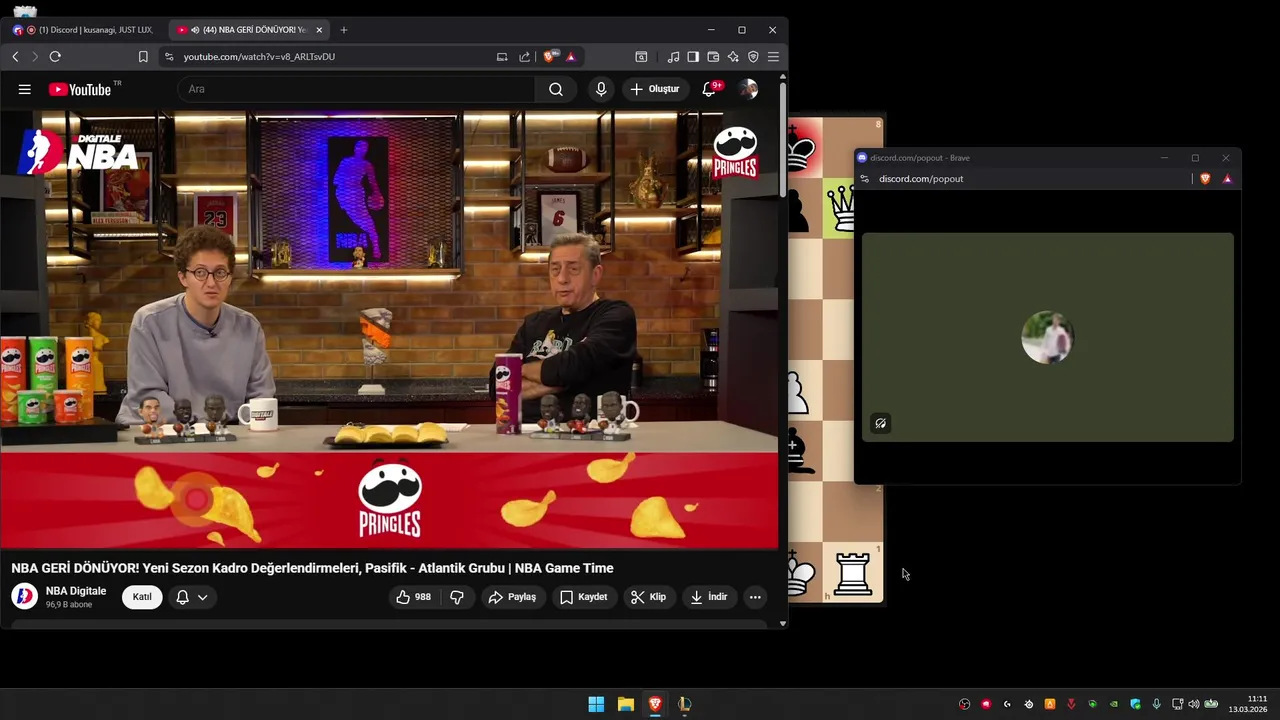Screen dimensions: 1280x720
Task: Open Brave browser from the taskbar
Action: 655,704
